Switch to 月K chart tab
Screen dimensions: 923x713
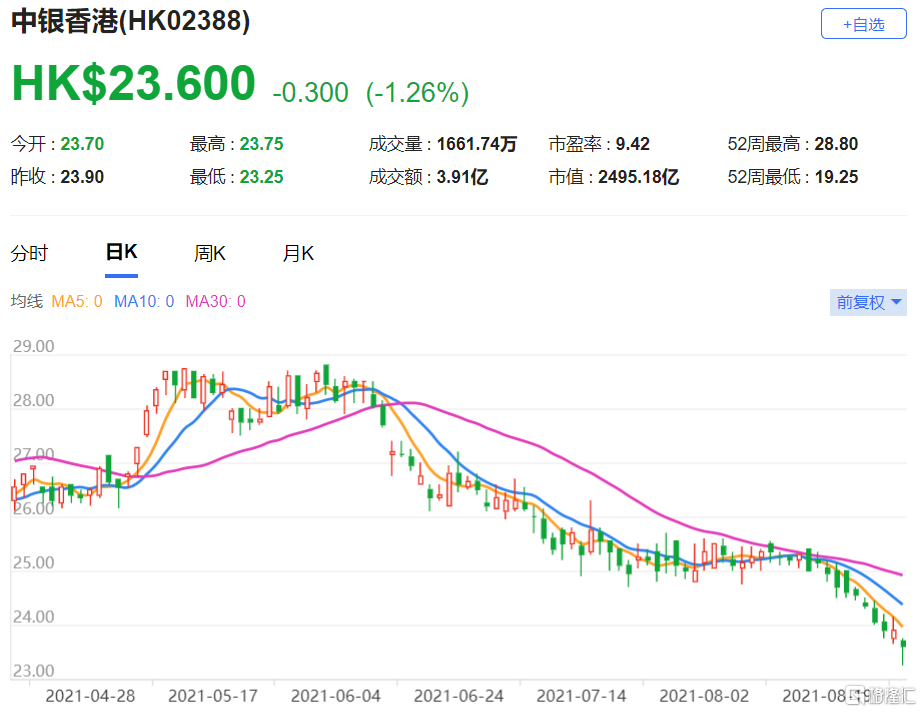click(298, 254)
